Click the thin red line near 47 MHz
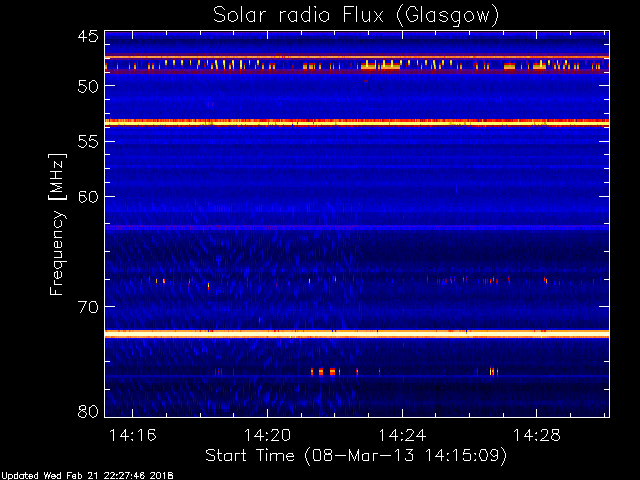The width and height of the screenshot is (640, 480). click(357, 57)
